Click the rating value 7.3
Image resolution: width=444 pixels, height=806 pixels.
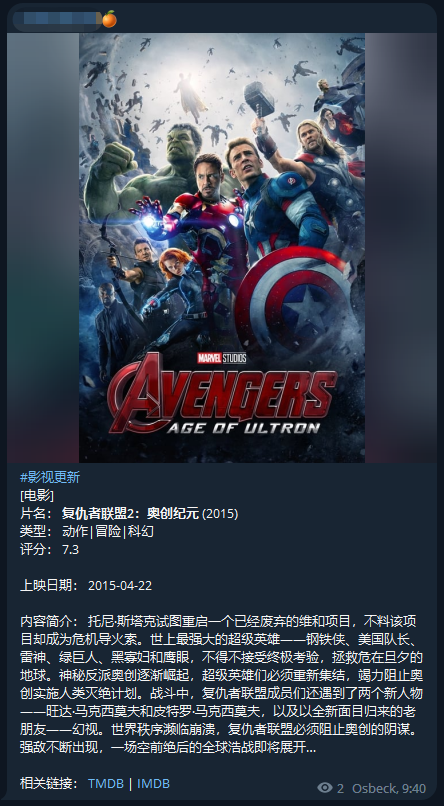coord(70,549)
